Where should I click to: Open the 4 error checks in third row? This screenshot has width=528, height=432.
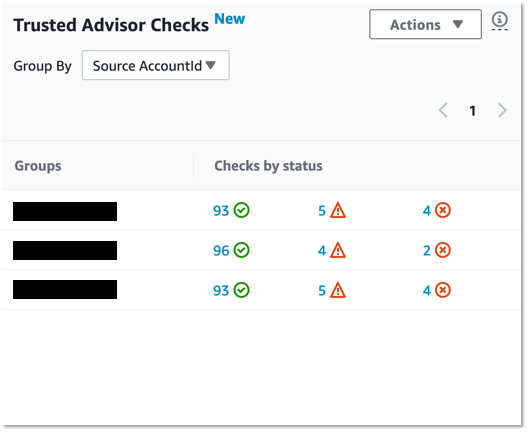pos(427,290)
